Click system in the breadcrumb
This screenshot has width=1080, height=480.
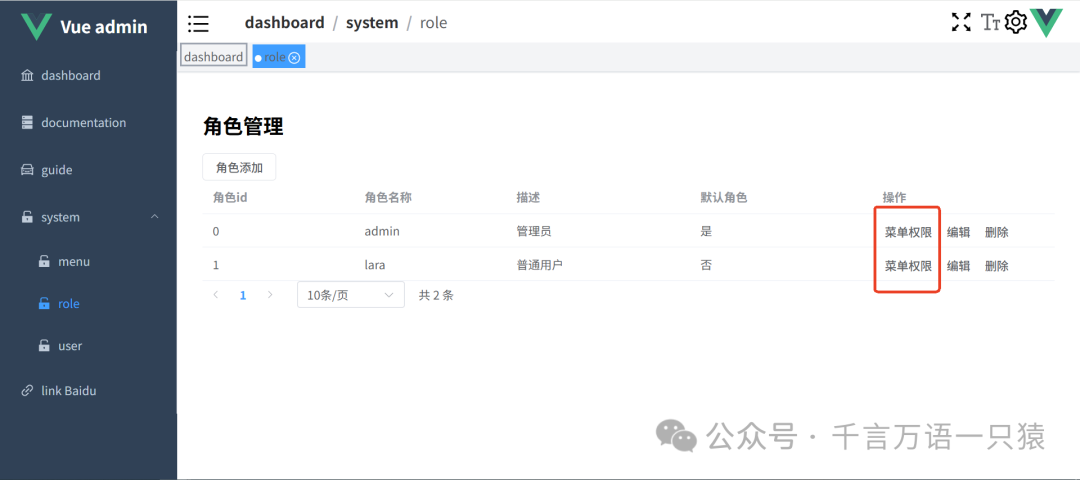(x=372, y=23)
